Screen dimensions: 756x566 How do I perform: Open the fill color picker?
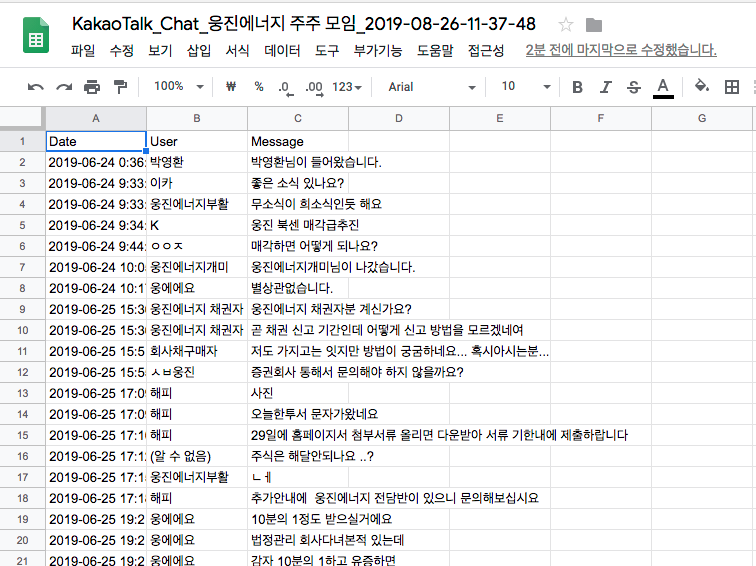pos(702,87)
